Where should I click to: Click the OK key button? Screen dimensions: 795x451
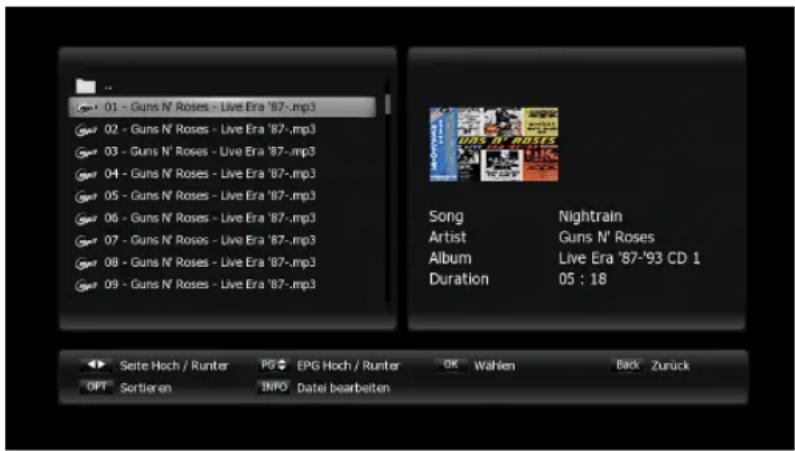[451, 365]
